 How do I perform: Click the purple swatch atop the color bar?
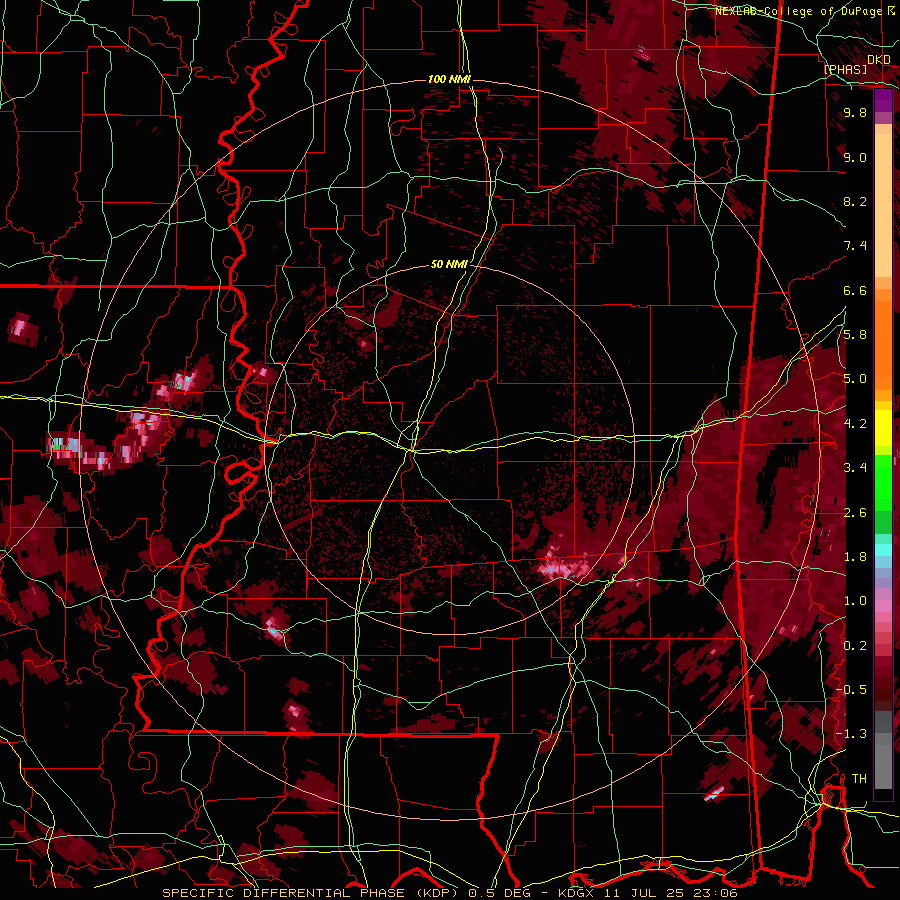coord(883,100)
